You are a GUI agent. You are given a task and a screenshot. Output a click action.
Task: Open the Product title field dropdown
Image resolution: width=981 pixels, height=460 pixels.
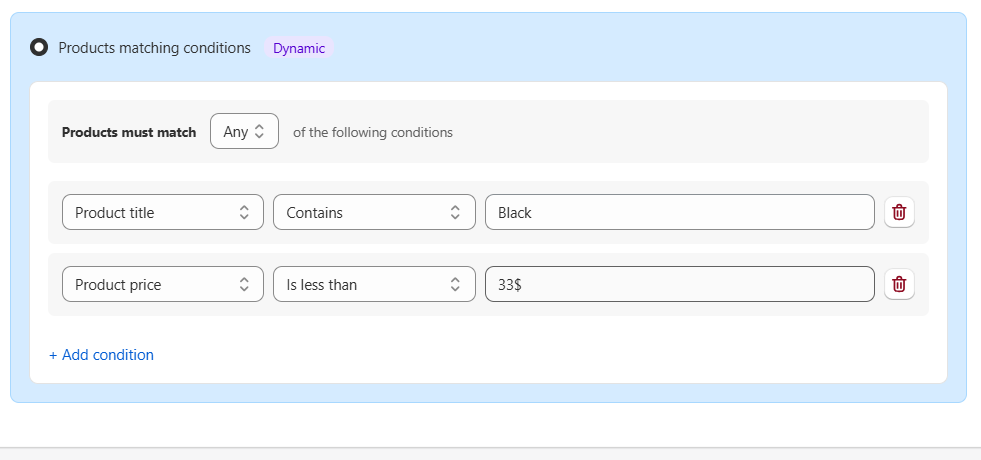tap(162, 212)
